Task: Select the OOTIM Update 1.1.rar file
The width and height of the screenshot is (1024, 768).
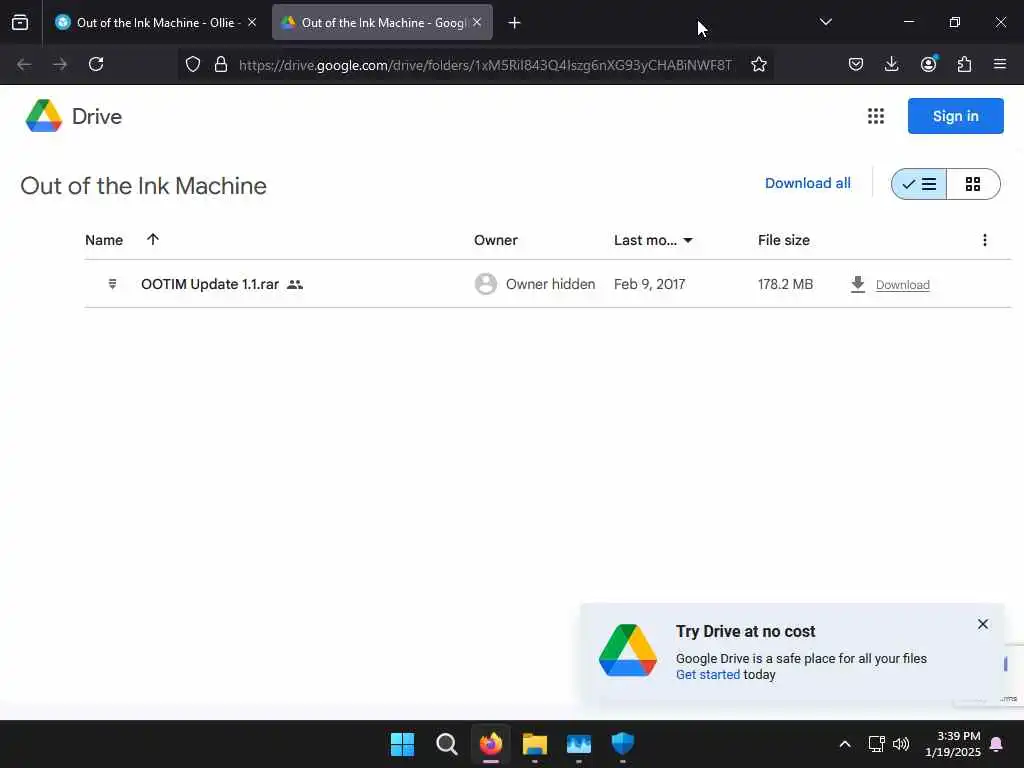Action: (210, 284)
